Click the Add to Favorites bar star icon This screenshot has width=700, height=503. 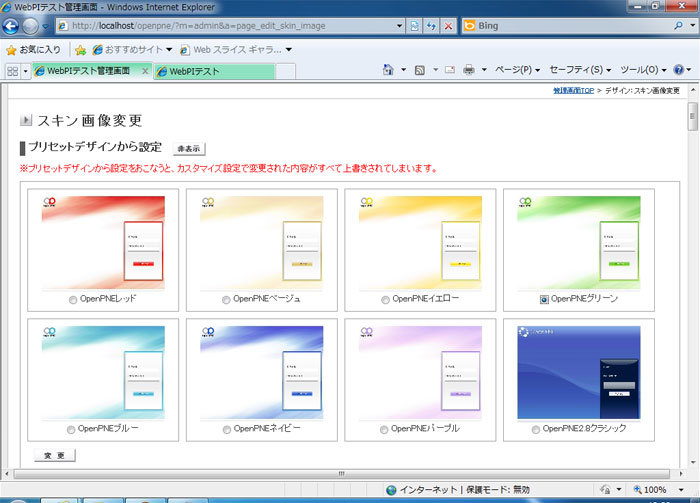(80, 50)
